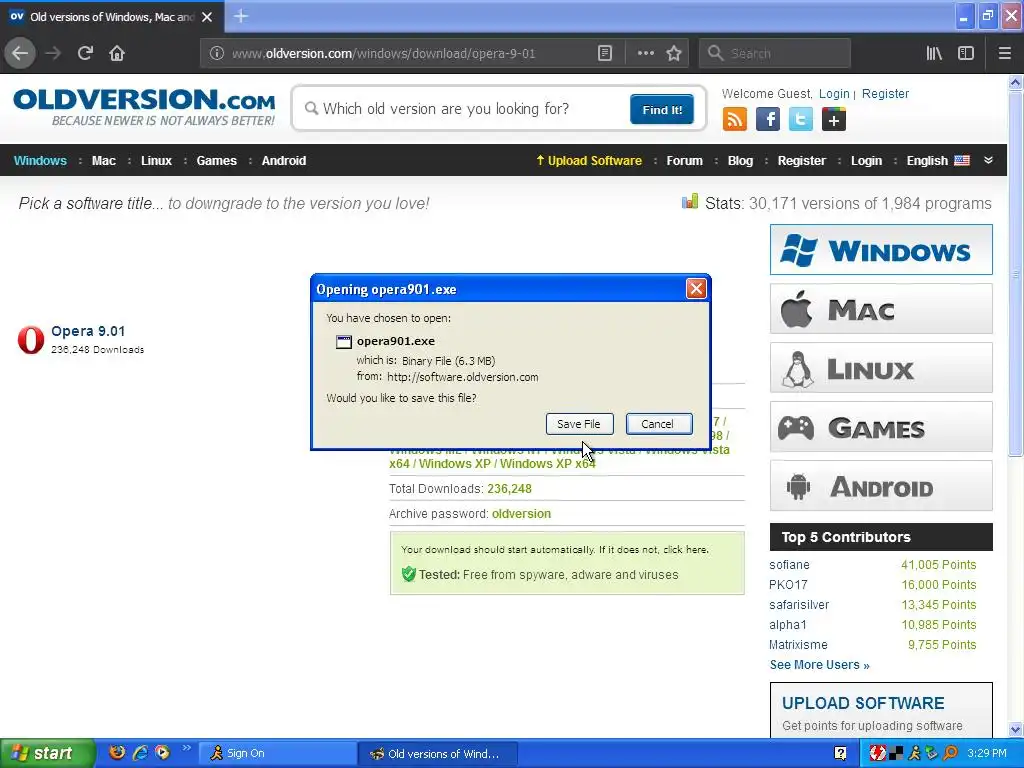This screenshot has width=1024, height=768.
Task: Select the Linux nav menu item
Action: click(156, 161)
